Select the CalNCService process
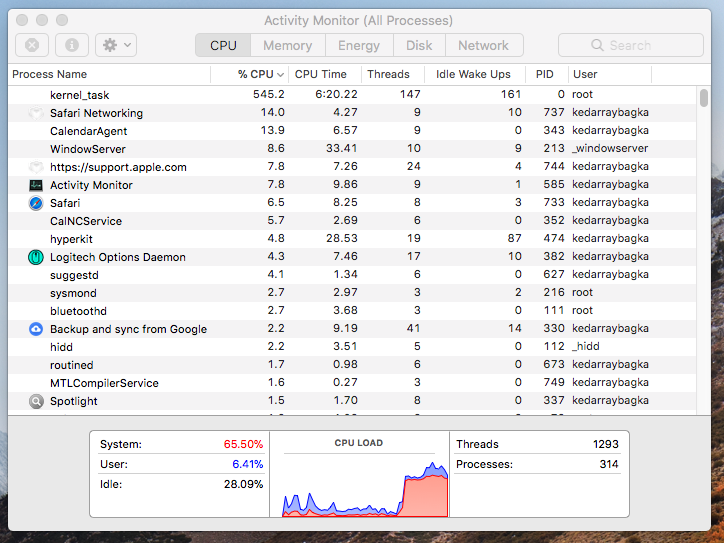Image resolution: width=724 pixels, height=543 pixels. tap(352, 221)
